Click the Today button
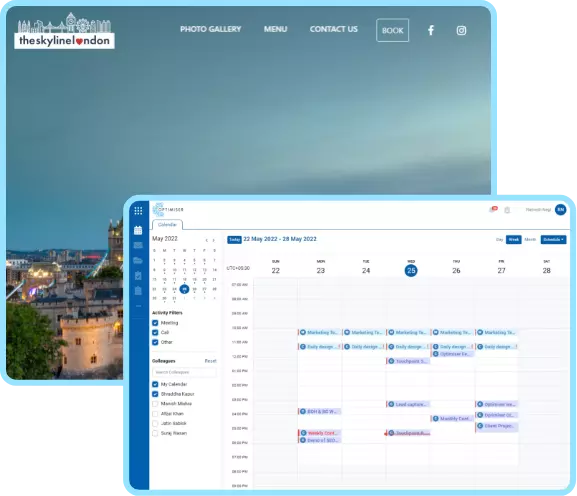The width and height of the screenshot is (577, 496). [234, 240]
